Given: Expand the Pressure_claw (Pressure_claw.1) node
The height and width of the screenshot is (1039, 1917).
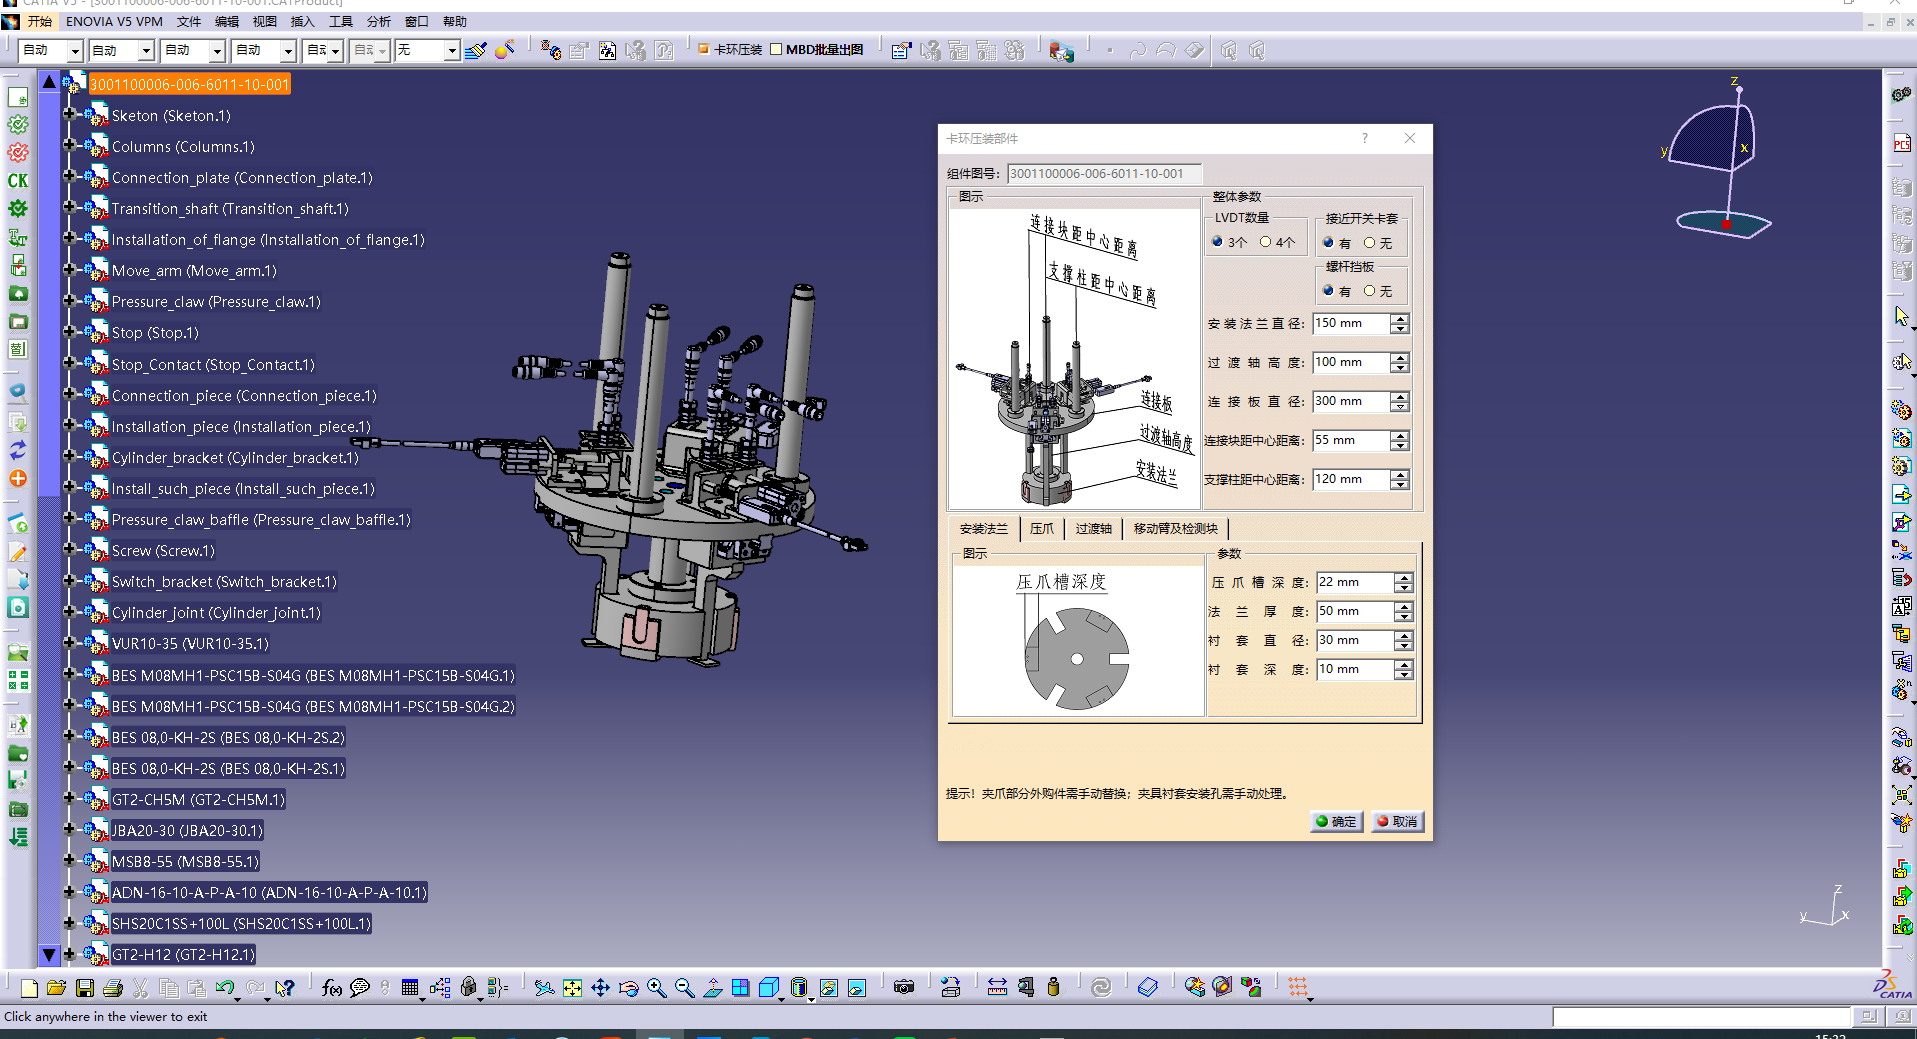Looking at the screenshot, I should (69, 301).
